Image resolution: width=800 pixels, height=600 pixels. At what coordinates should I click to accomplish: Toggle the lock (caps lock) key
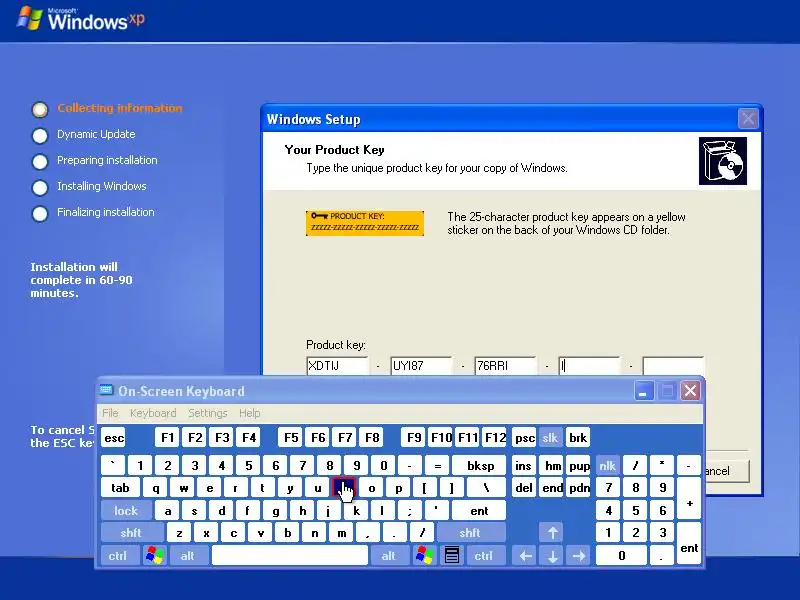pos(126,510)
